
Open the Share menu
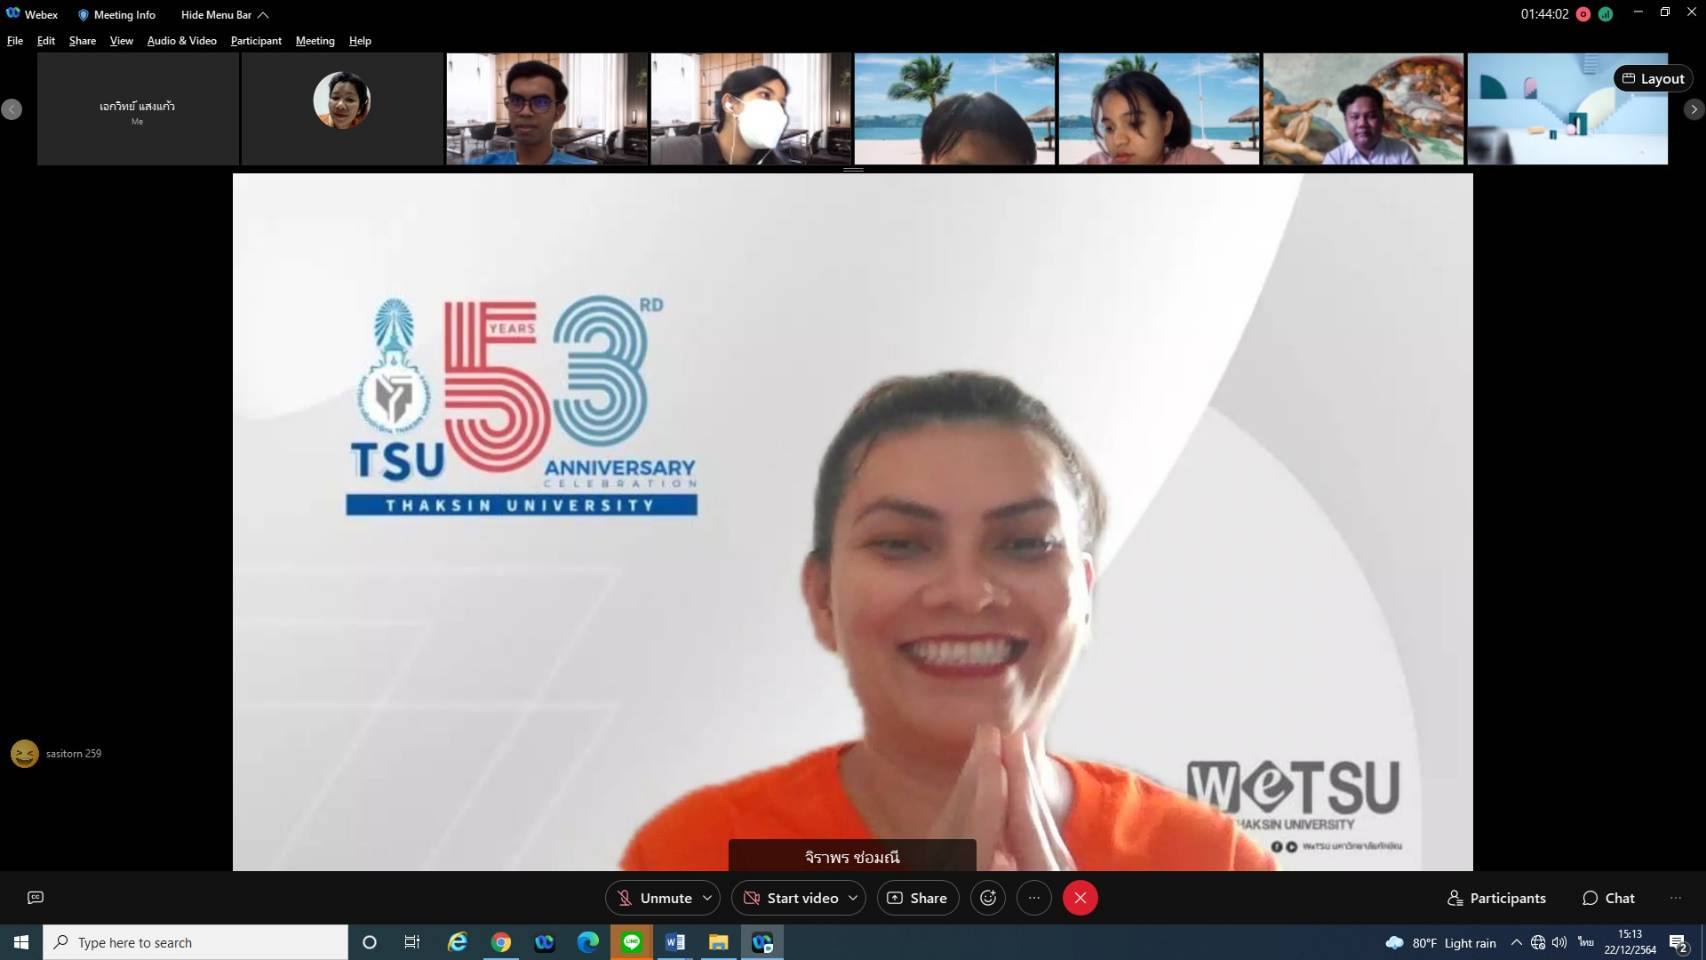(82, 41)
